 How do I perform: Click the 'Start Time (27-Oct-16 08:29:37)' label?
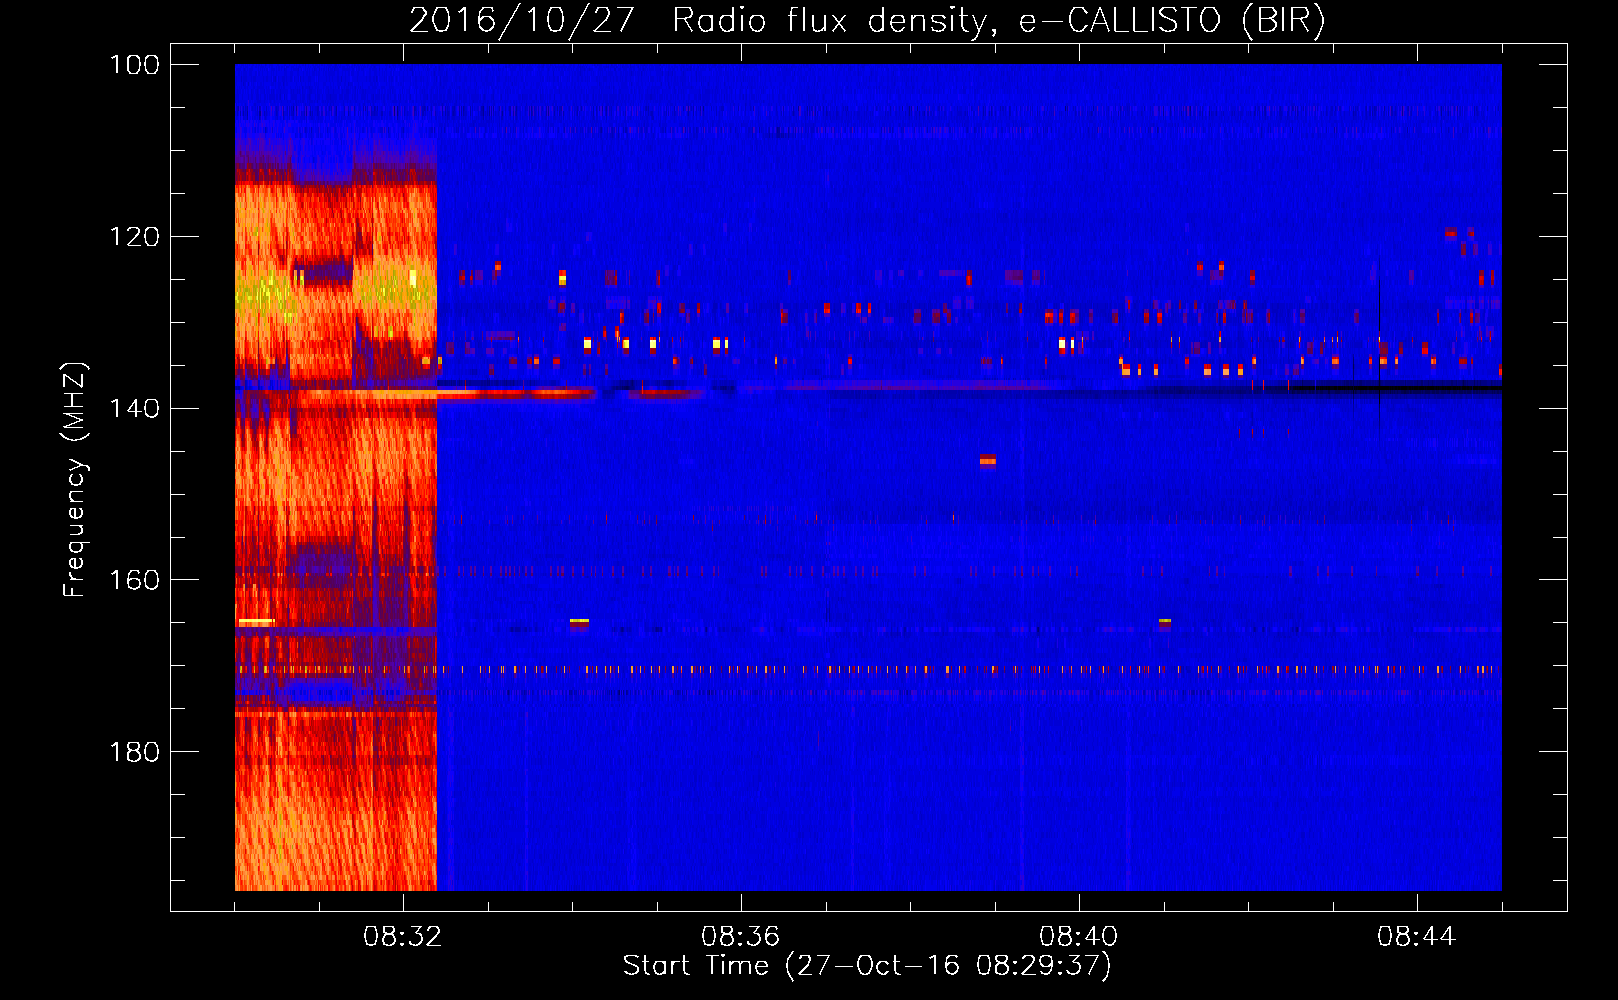867,966
